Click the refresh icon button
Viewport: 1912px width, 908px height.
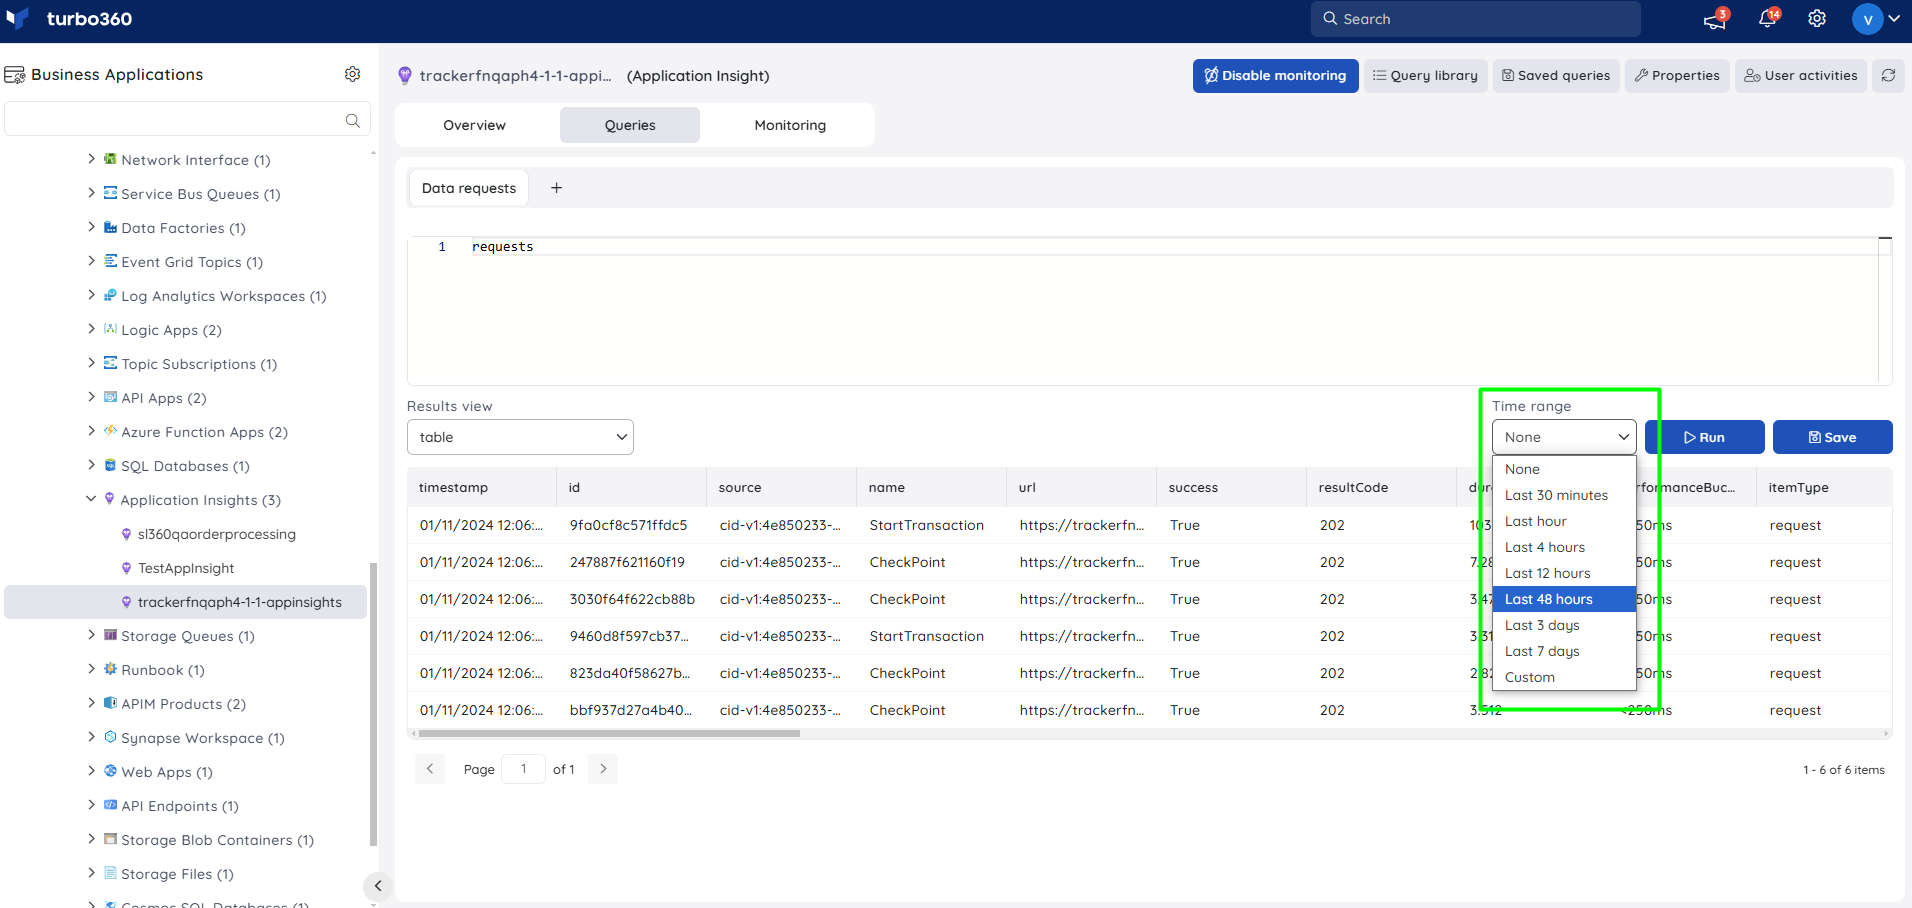coord(1888,75)
